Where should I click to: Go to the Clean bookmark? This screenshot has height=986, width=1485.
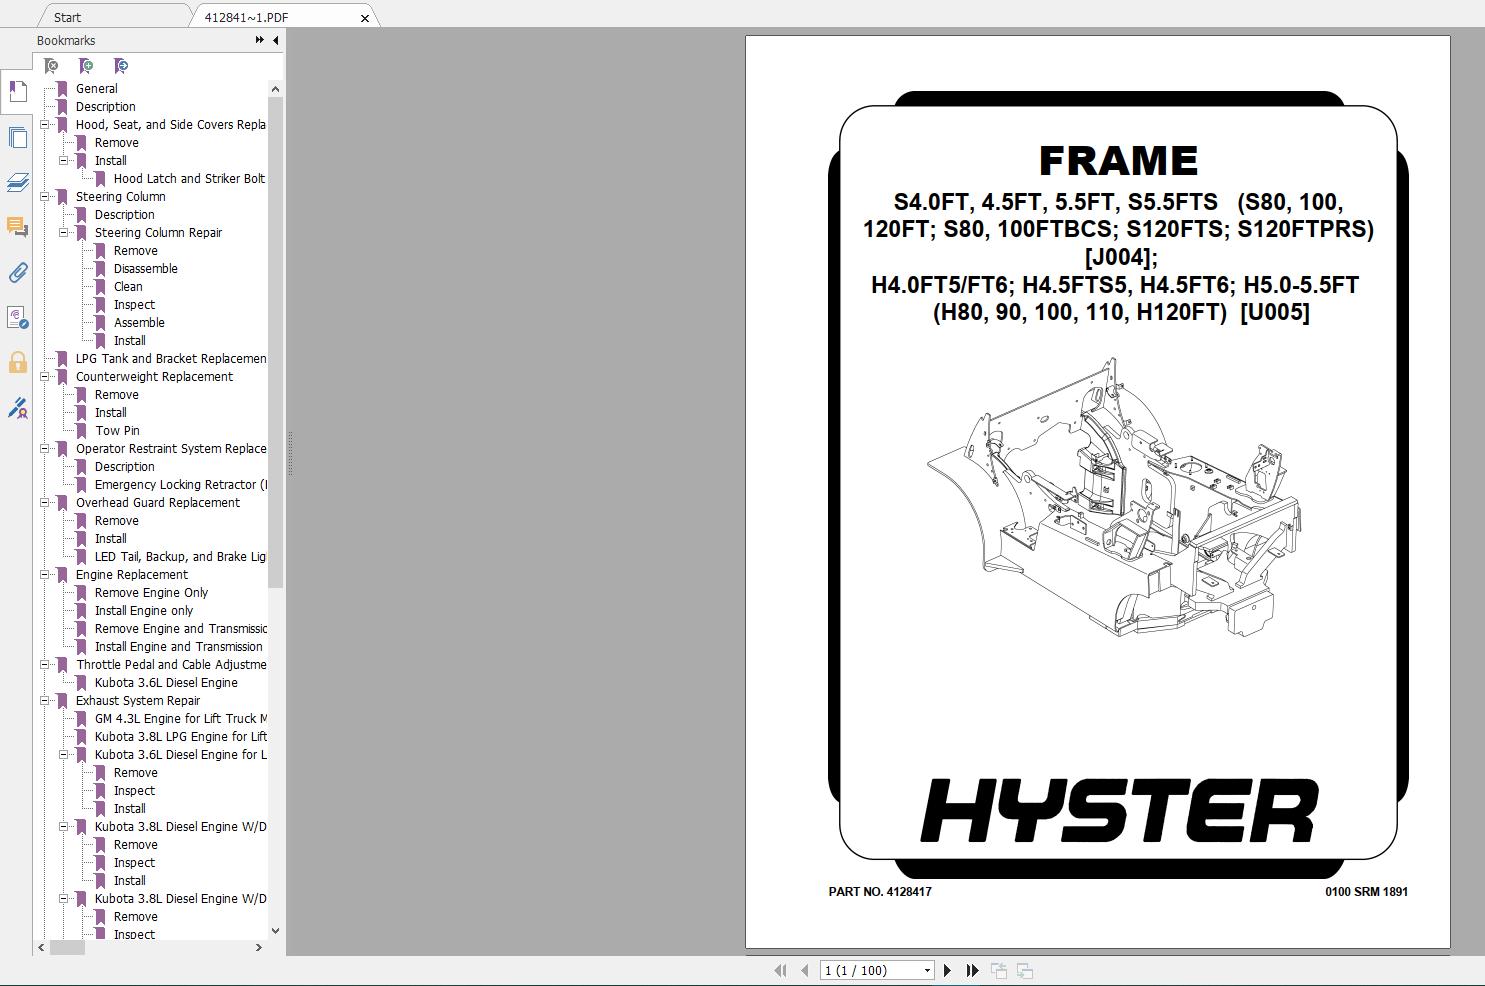point(127,287)
